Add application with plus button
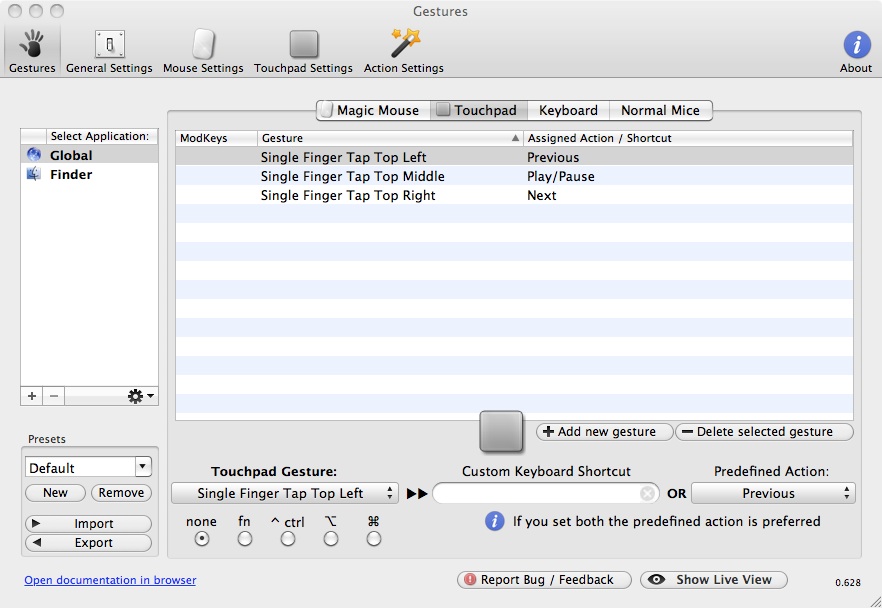 (x=32, y=396)
